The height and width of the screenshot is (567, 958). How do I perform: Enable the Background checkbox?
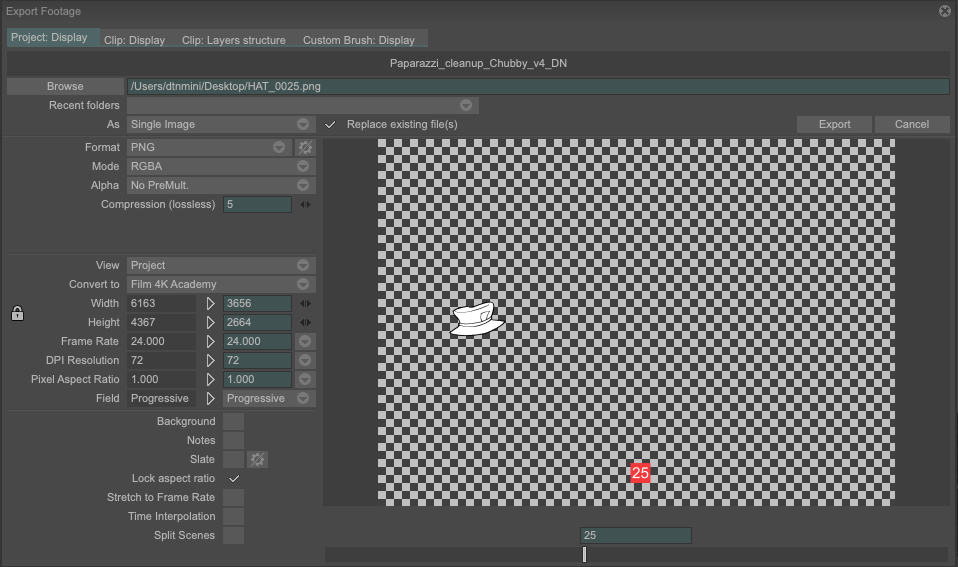[x=233, y=422]
